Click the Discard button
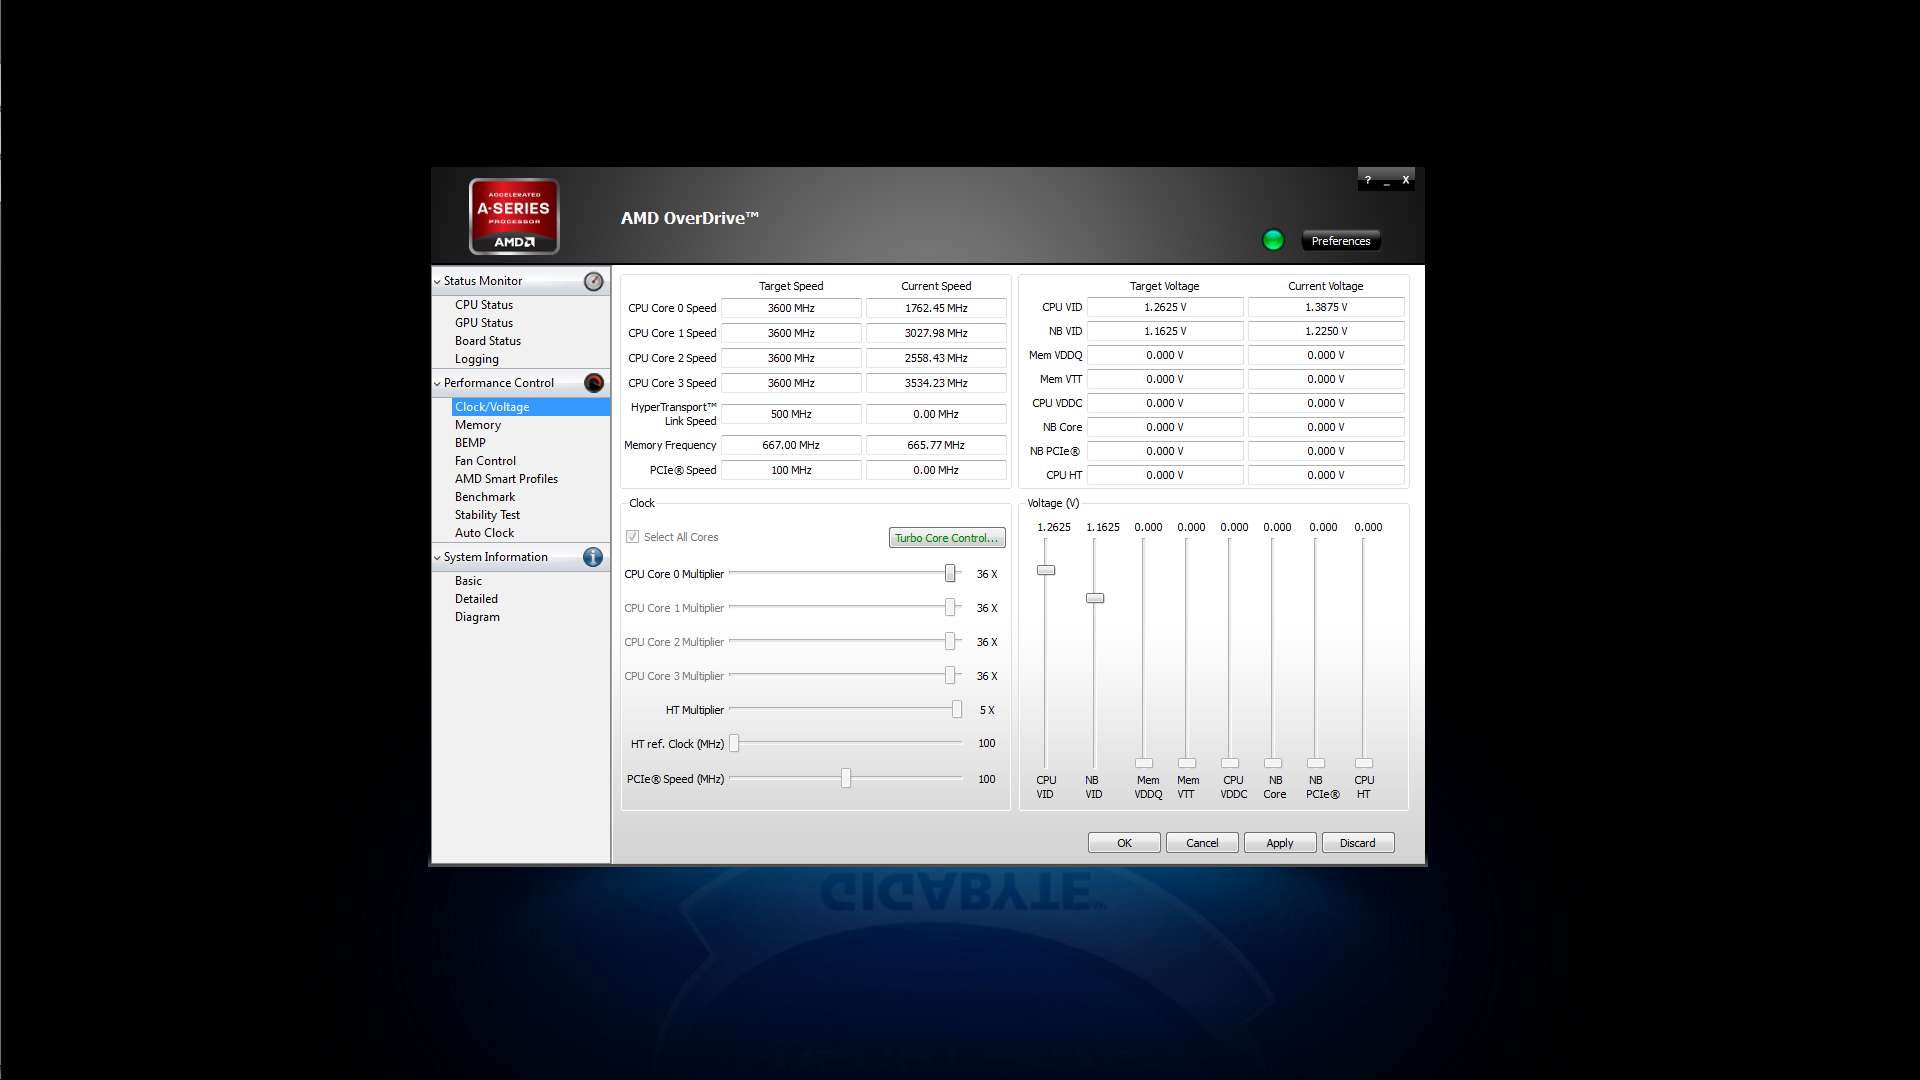Viewport: 1920px width, 1080px height. [x=1357, y=843]
